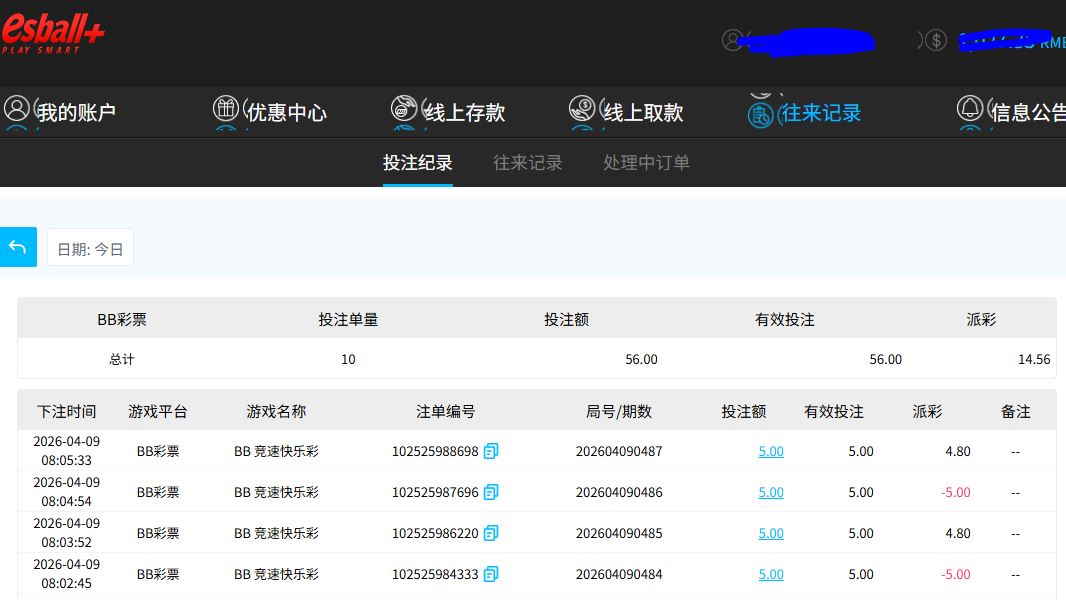
Task: Copy order number 102525984333
Action: [489, 574]
